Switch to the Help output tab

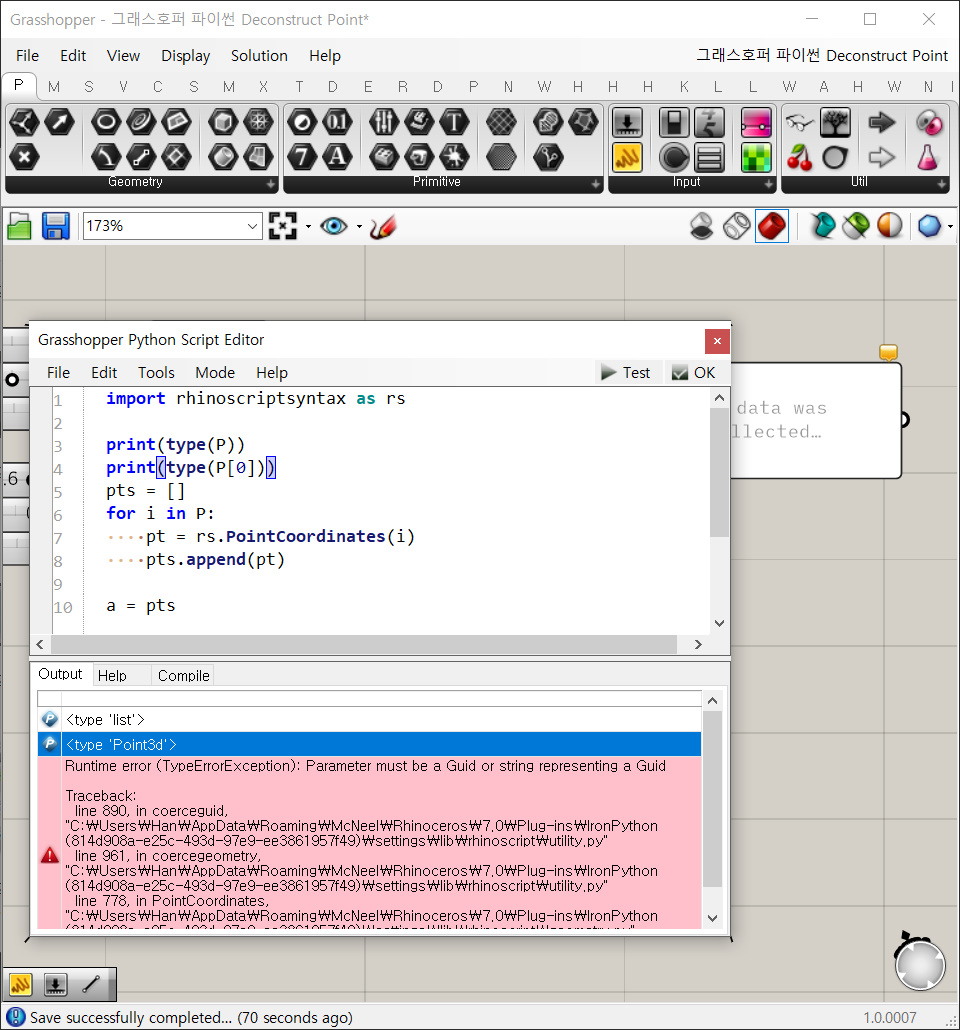pyautogui.click(x=112, y=675)
